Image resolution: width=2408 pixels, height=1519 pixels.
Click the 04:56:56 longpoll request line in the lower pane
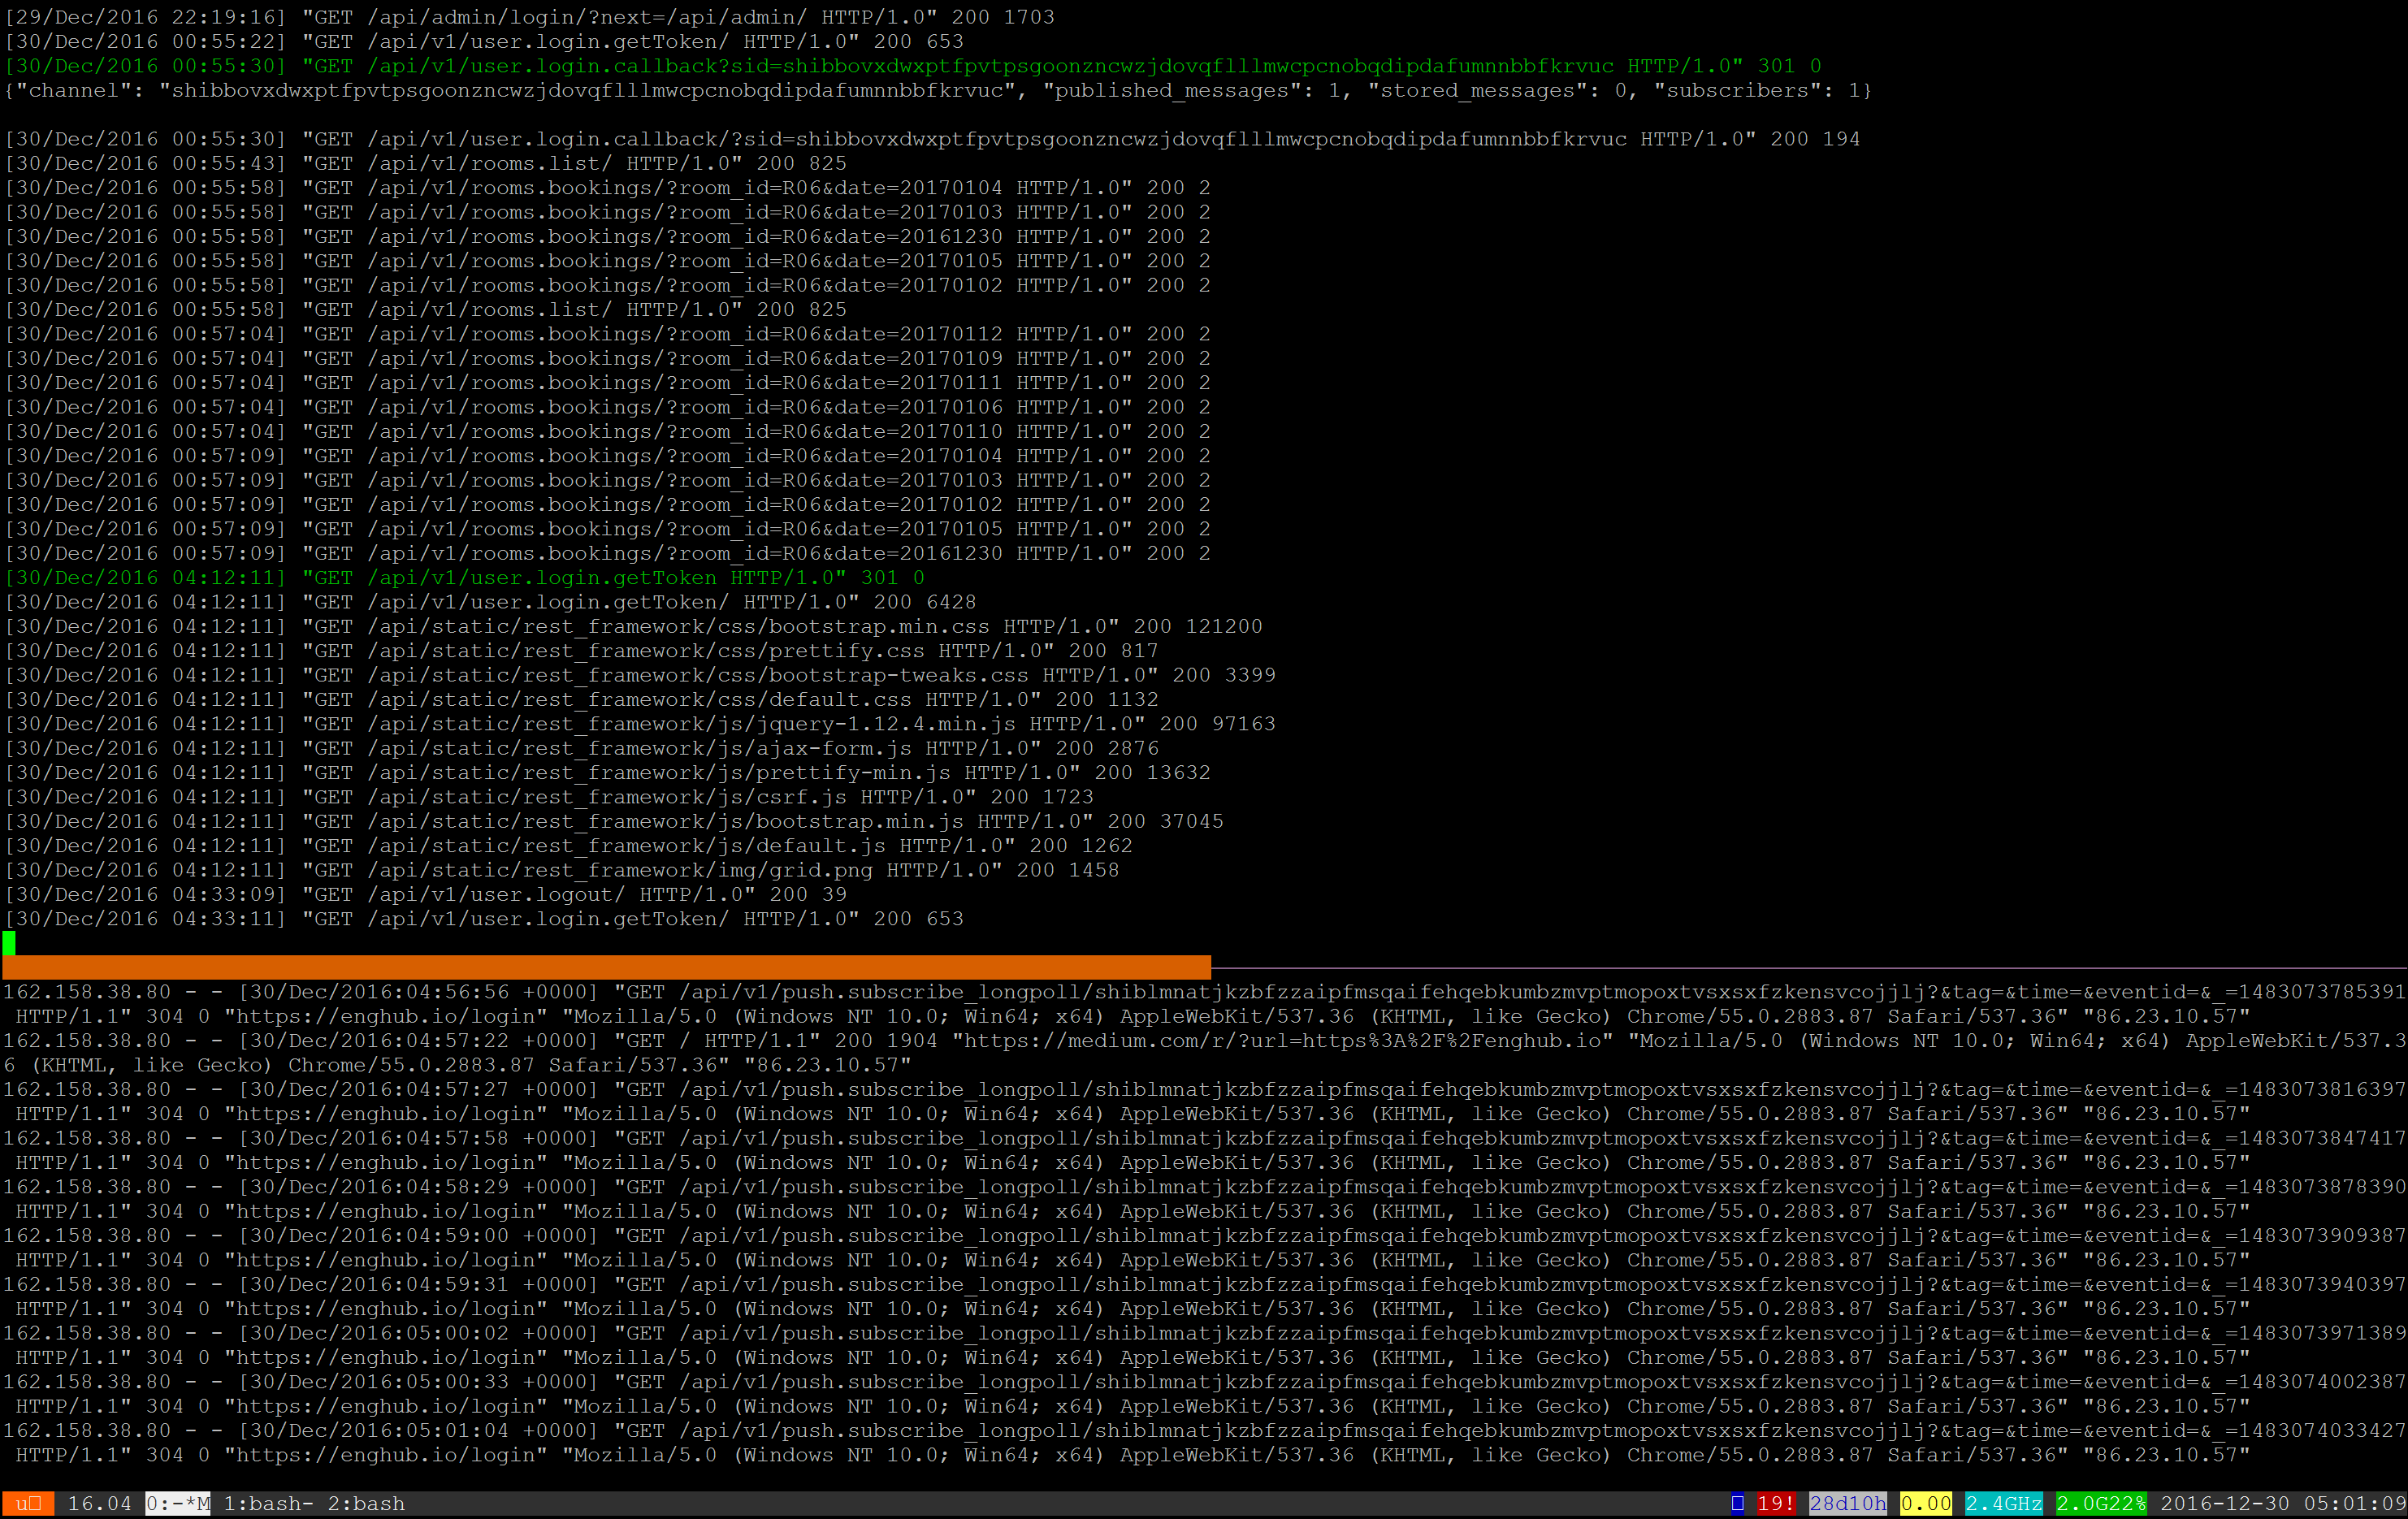point(1204,1004)
